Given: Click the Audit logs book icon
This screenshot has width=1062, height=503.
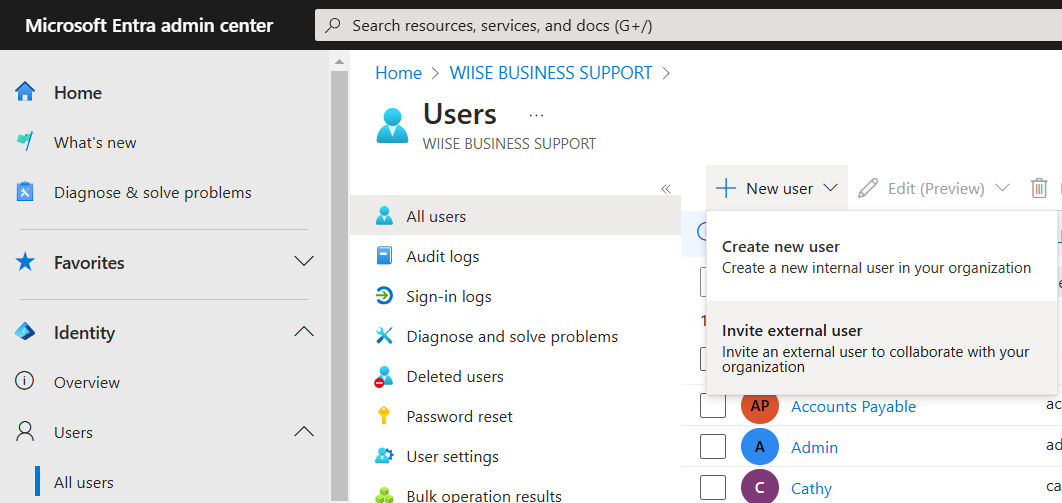Looking at the screenshot, I should pos(384,256).
